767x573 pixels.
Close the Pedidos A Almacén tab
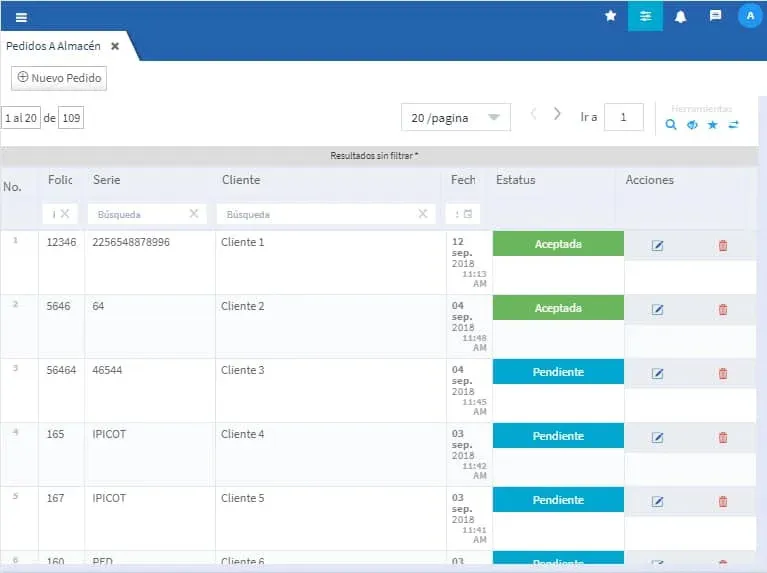[x=115, y=46]
